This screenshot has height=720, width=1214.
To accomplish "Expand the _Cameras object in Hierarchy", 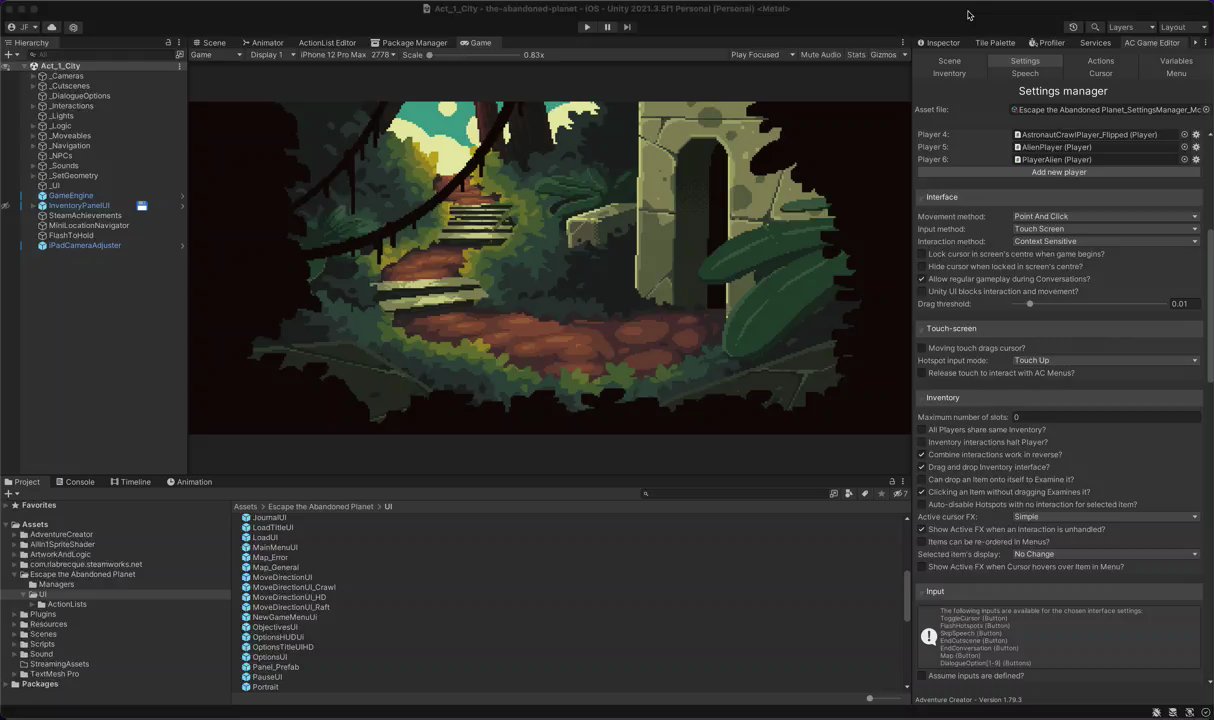I will point(33,76).
